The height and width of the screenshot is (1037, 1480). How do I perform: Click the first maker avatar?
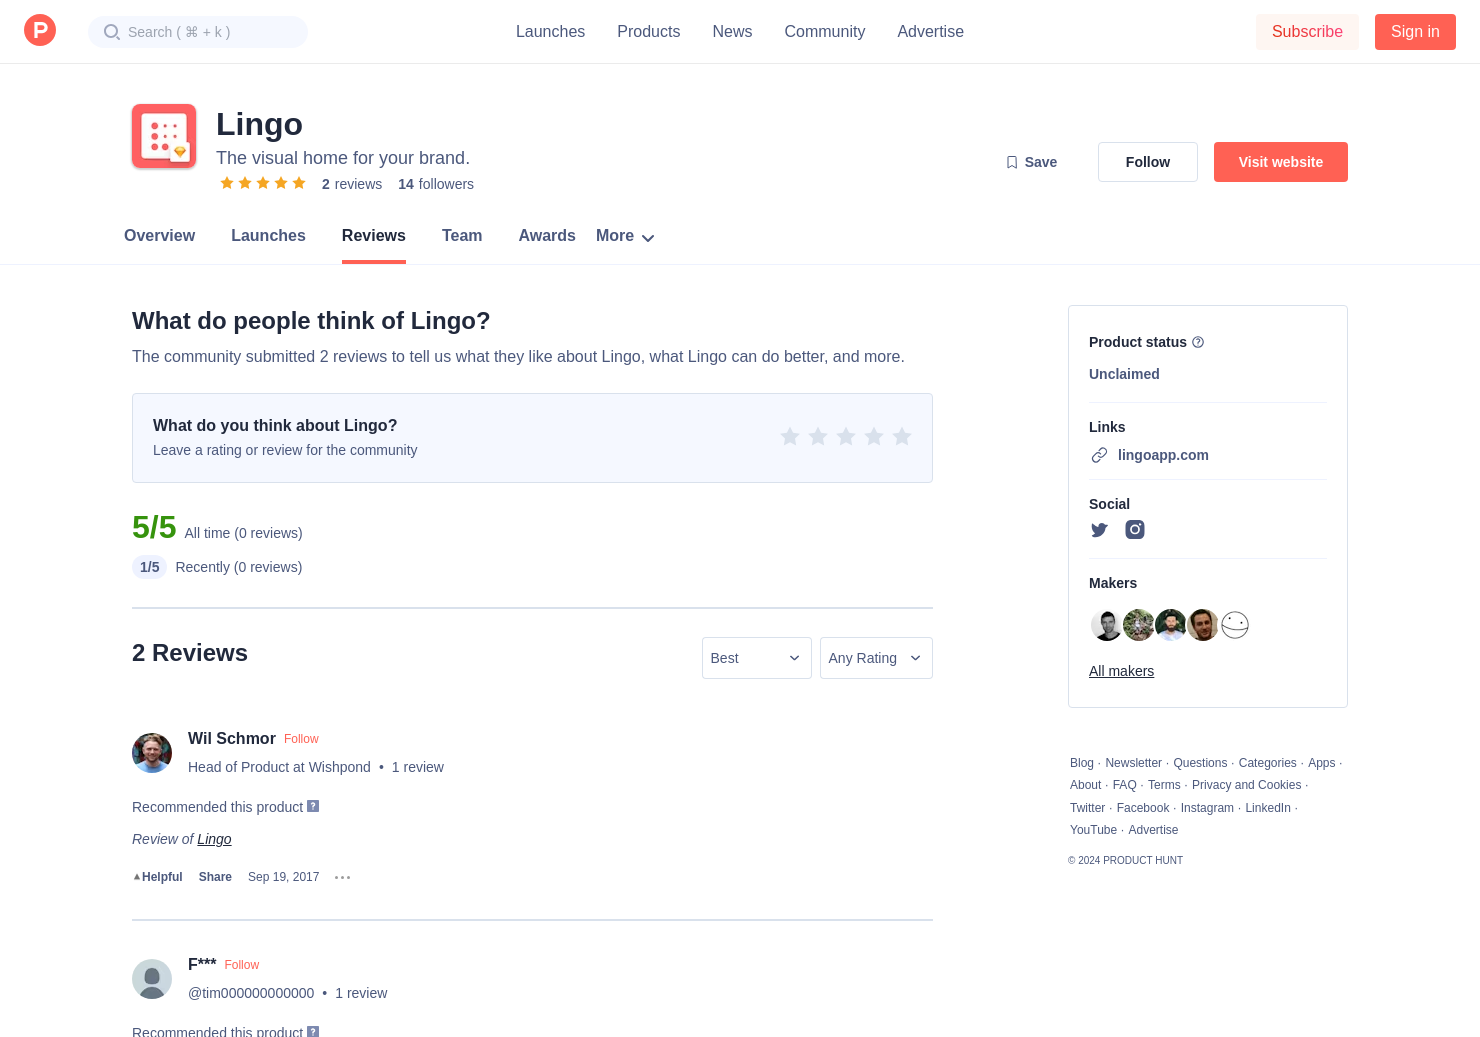point(1107,625)
